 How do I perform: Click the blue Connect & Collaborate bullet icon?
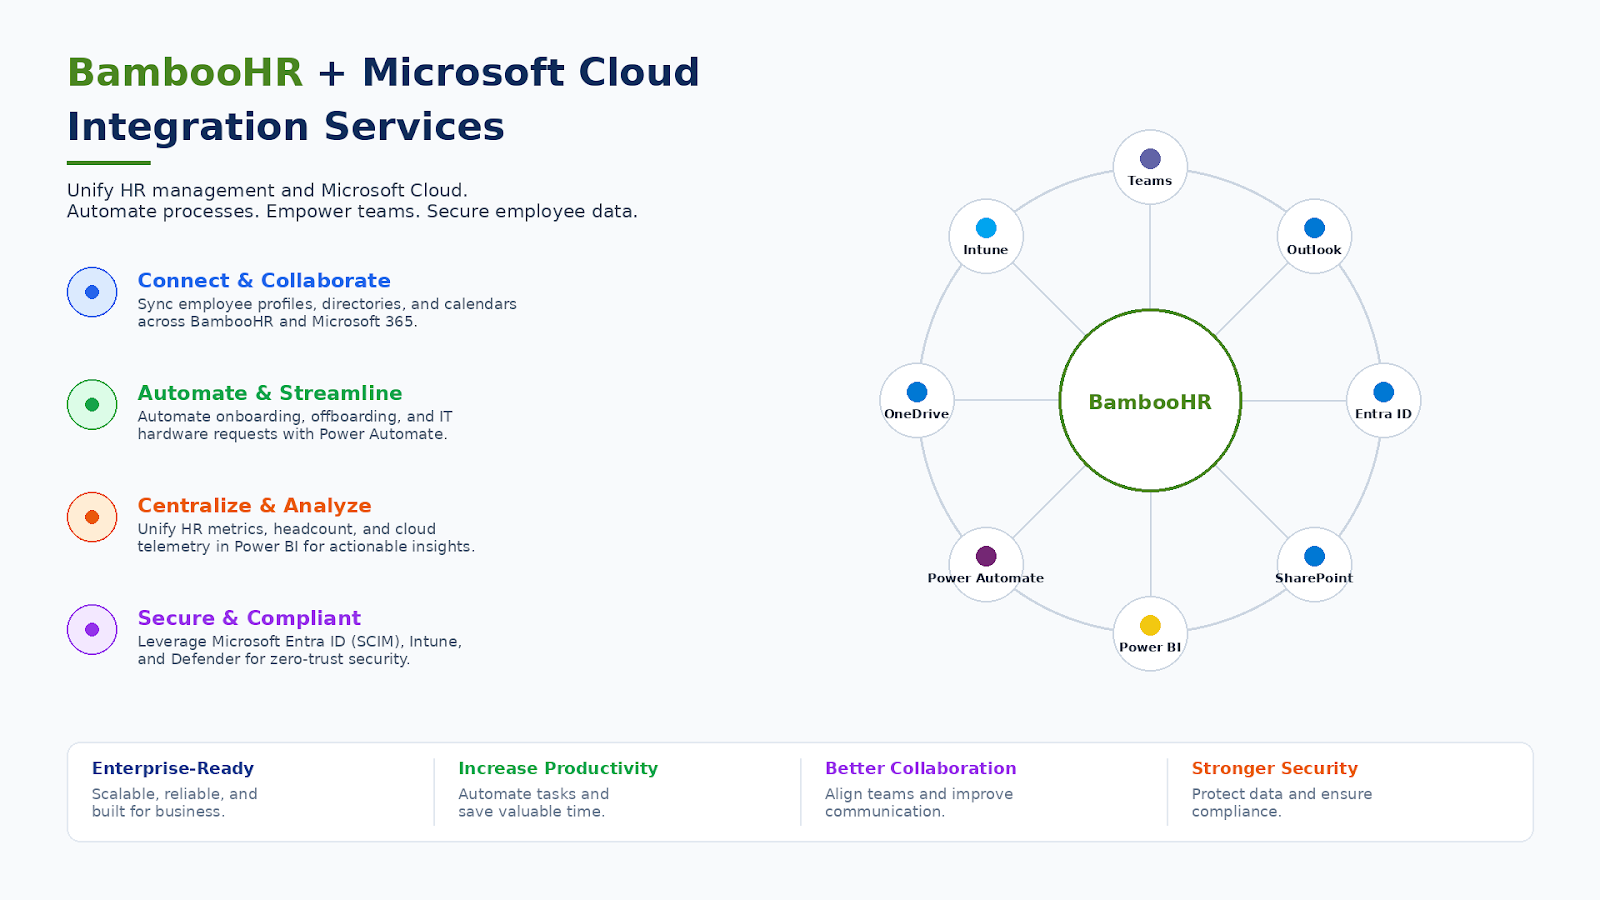[92, 292]
